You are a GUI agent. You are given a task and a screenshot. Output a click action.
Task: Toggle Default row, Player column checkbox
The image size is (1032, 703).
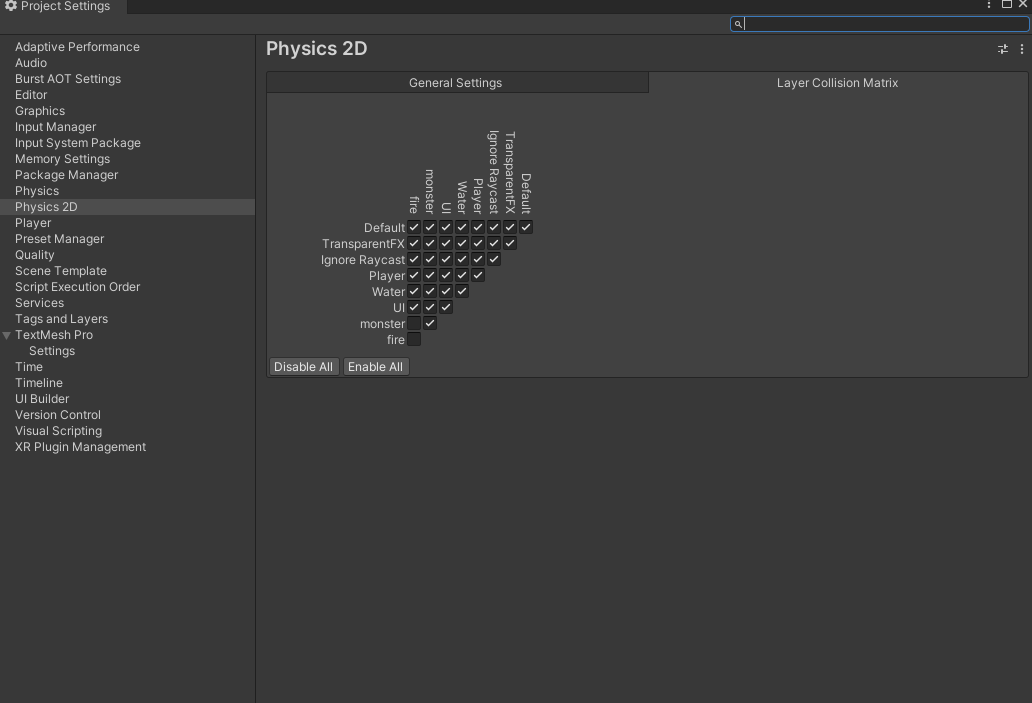pyautogui.click(x=478, y=227)
